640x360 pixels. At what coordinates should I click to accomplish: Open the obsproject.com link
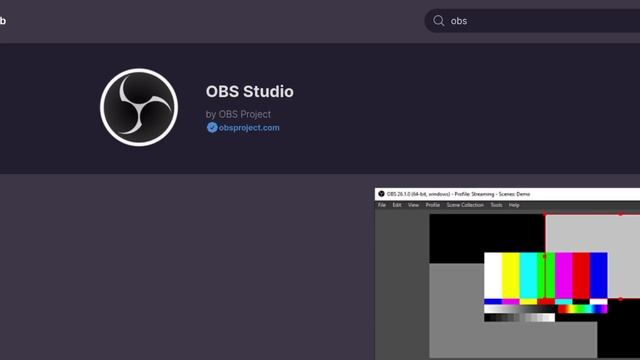tap(249, 128)
